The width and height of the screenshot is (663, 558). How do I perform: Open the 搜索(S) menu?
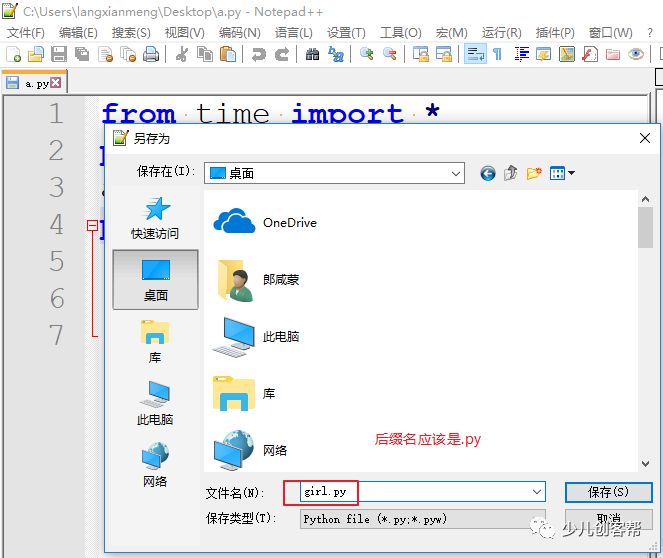[131, 33]
